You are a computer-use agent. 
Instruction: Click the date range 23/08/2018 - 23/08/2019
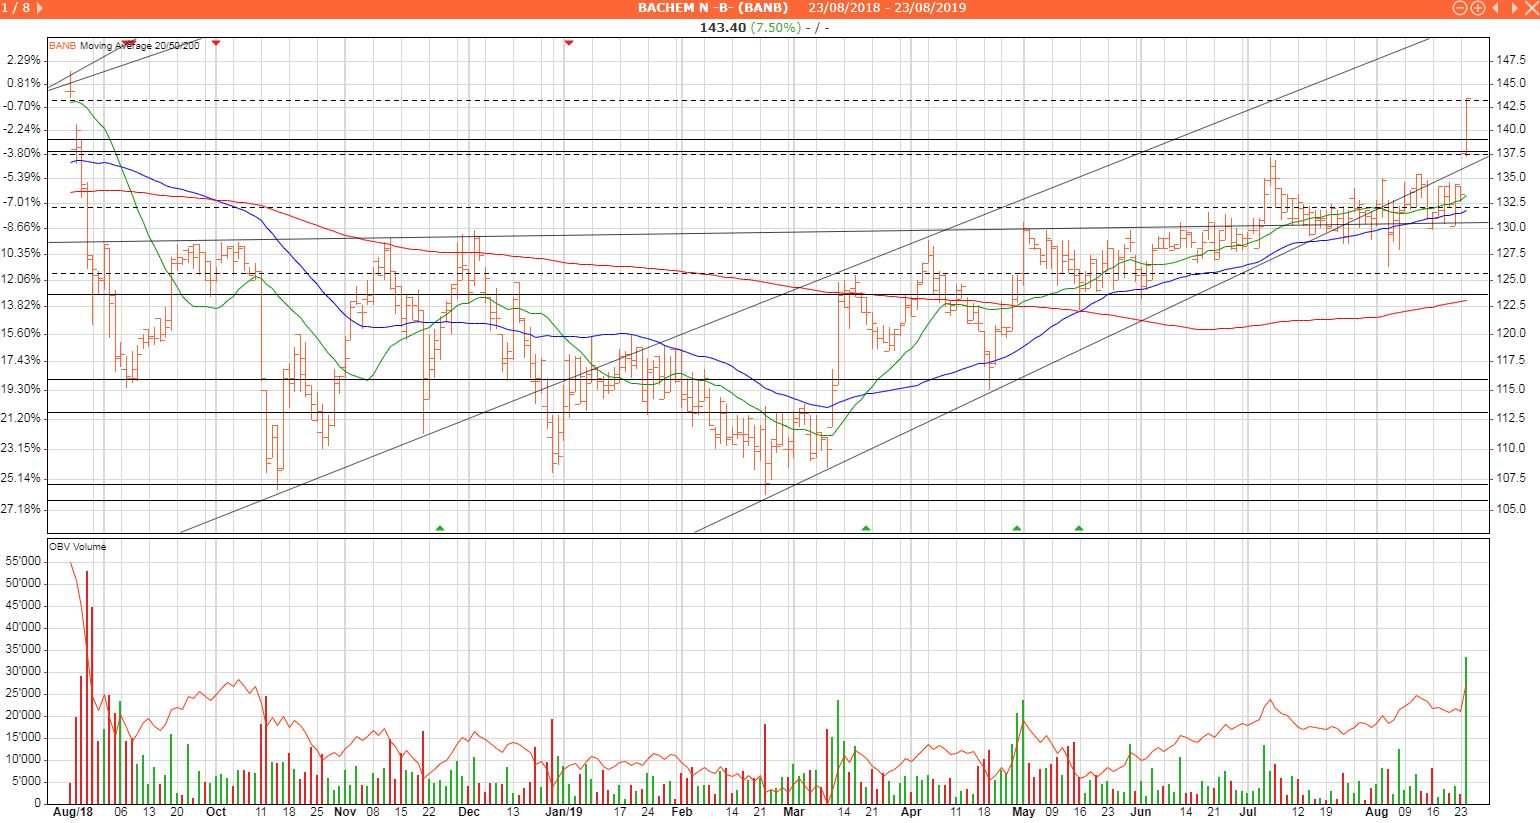(x=887, y=8)
